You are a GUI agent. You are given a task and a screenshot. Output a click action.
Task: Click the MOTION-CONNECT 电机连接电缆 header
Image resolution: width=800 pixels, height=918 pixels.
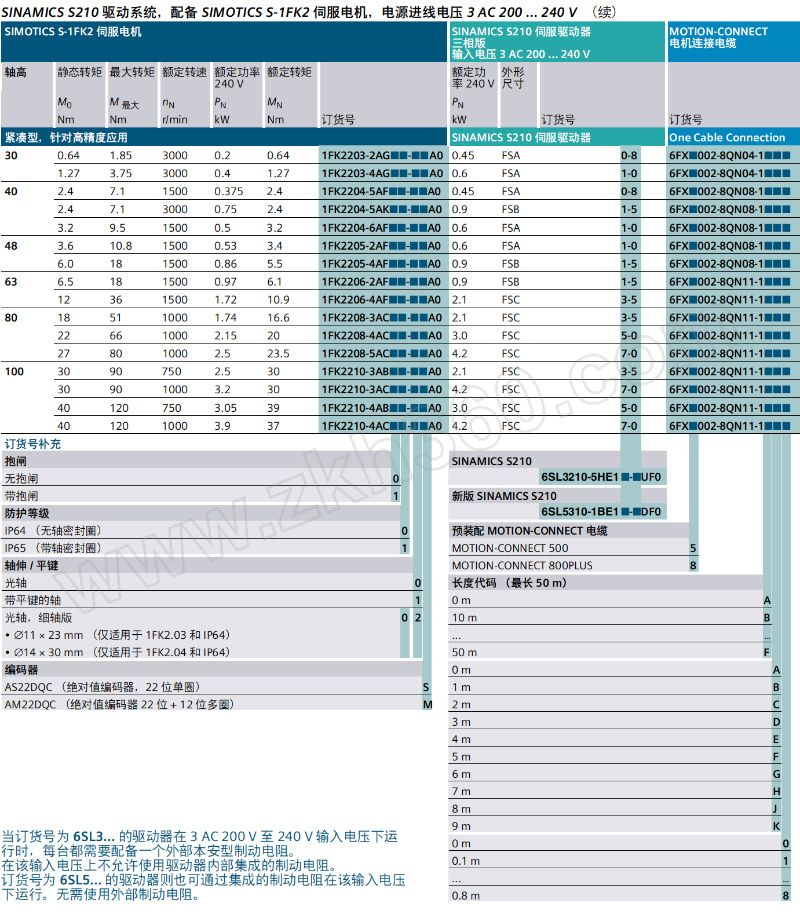click(718, 38)
